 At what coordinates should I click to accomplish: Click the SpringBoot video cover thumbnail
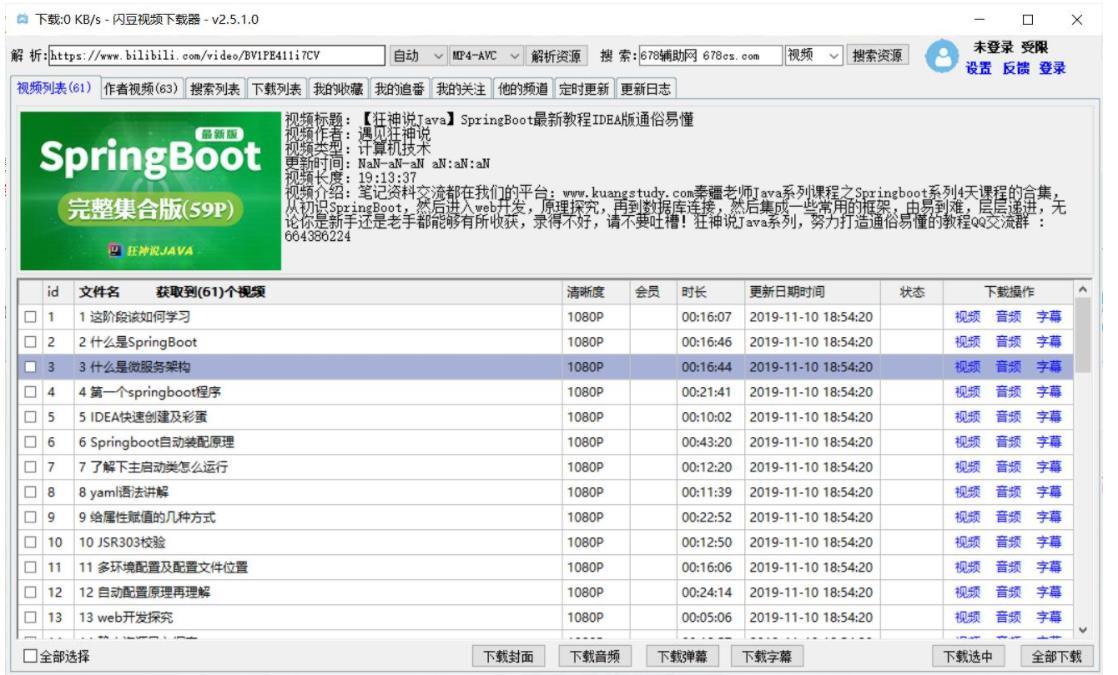(150, 190)
